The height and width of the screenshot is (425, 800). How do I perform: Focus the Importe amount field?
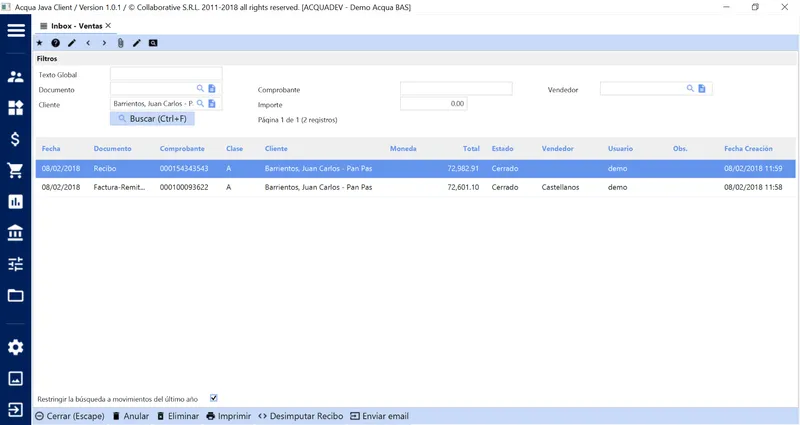pos(434,104)
